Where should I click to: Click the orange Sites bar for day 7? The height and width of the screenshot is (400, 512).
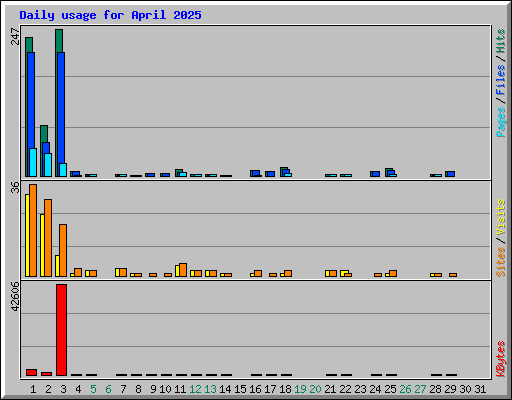(x=123, y=272)
